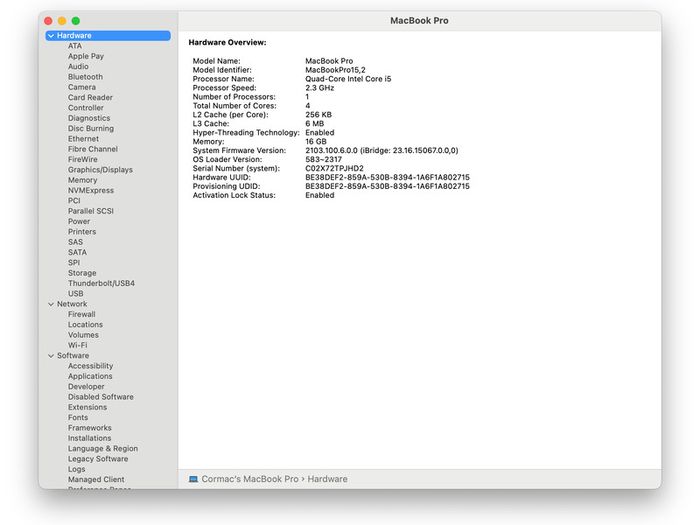Screen dimensions: 700x525
Task: Select Developer in the sidebar
Action: point(86,387)
